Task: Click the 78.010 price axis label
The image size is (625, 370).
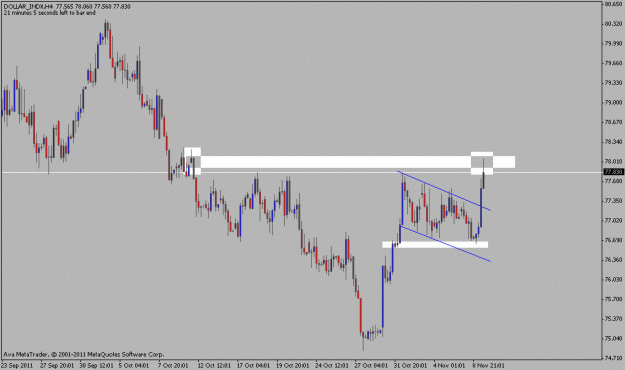Action: pyautogui.click(x=614, y=161)
